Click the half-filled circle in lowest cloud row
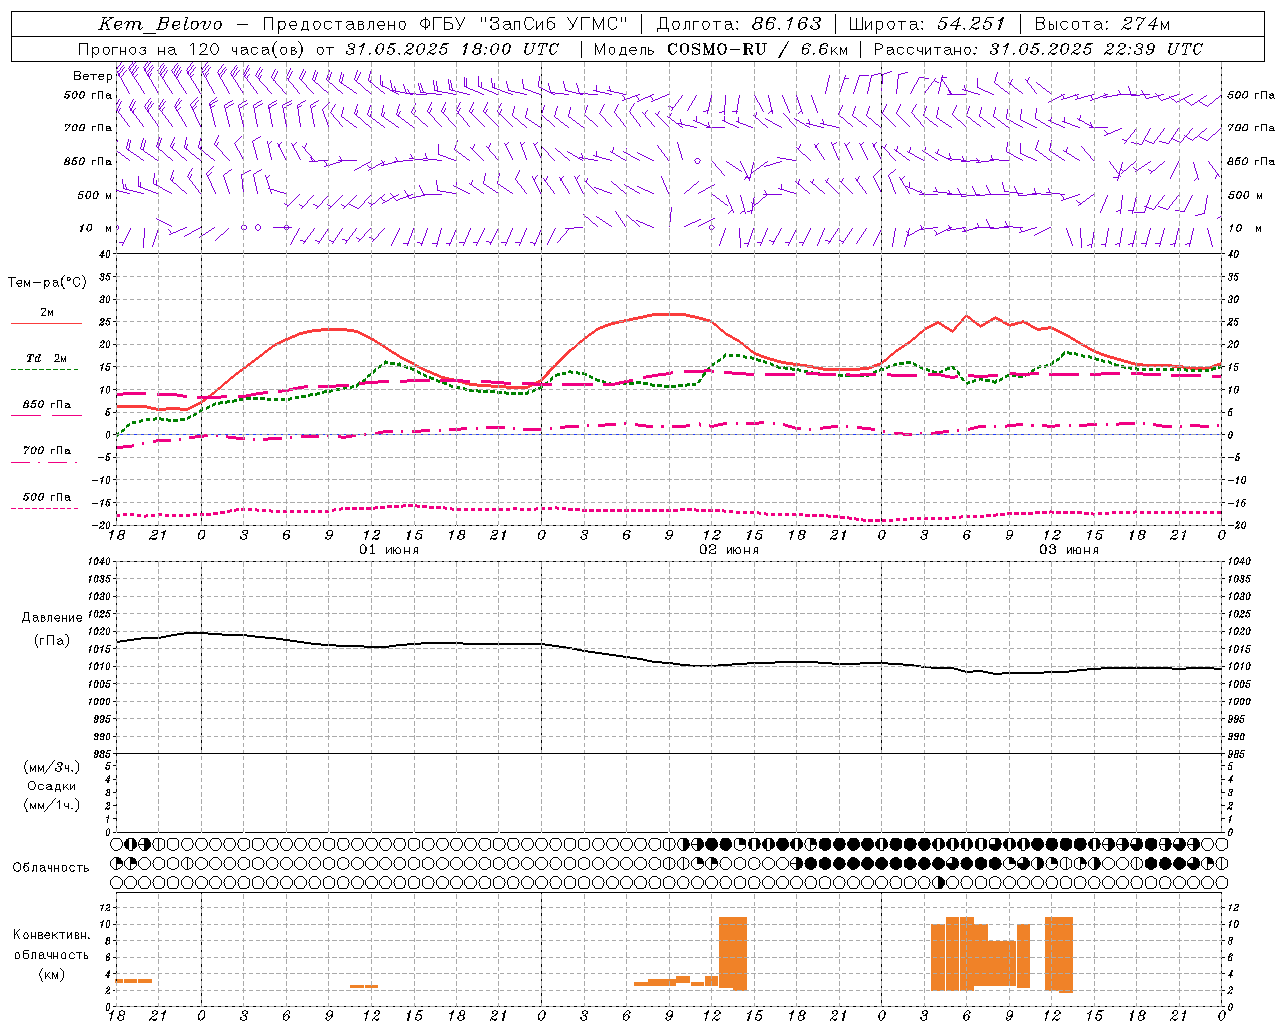This screenshot has height=1024, width=1280. point(939,883)
